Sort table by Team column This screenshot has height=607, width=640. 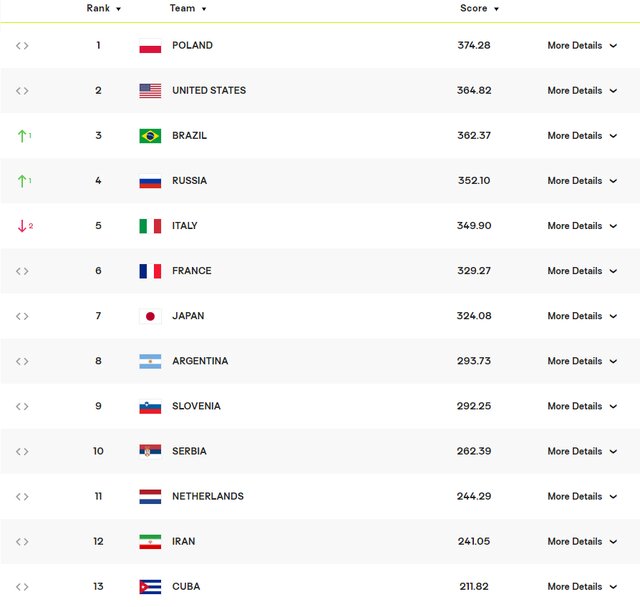188,8
